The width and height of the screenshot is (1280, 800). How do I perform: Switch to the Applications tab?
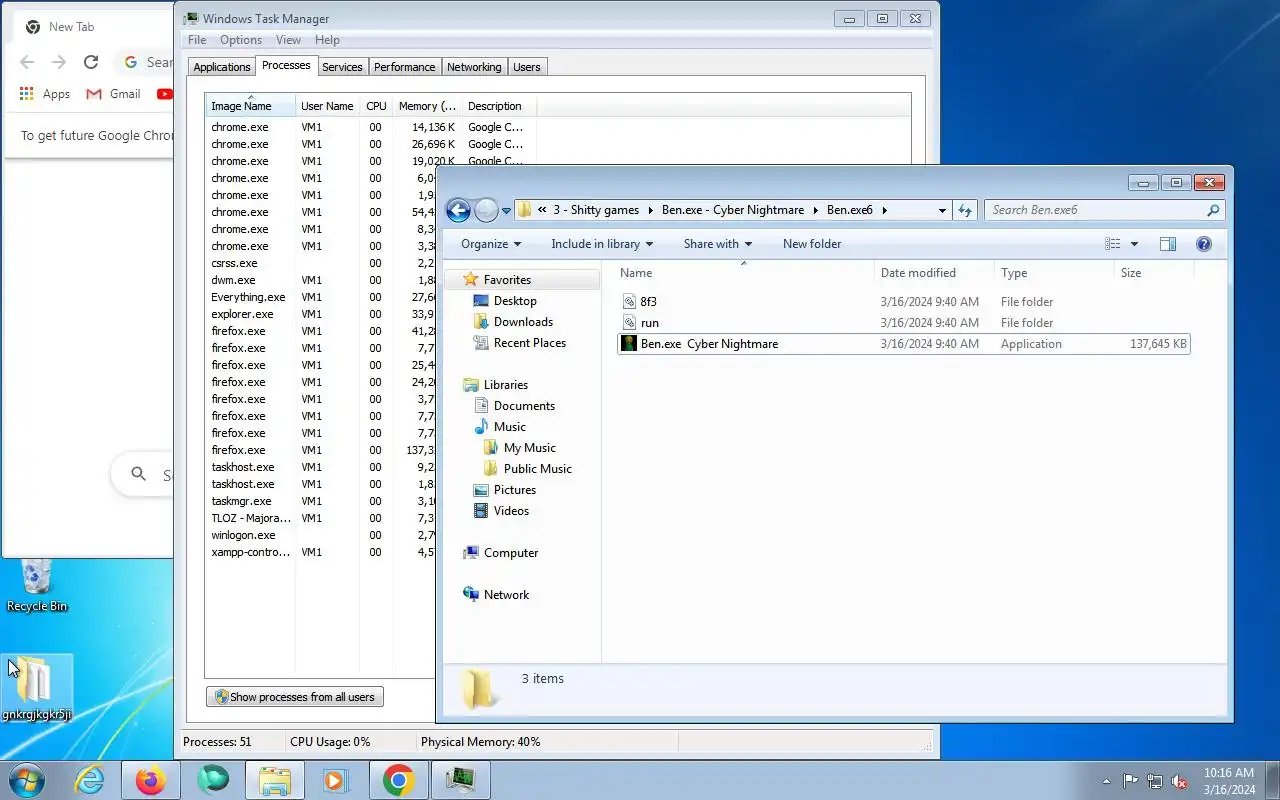[222, 67]
